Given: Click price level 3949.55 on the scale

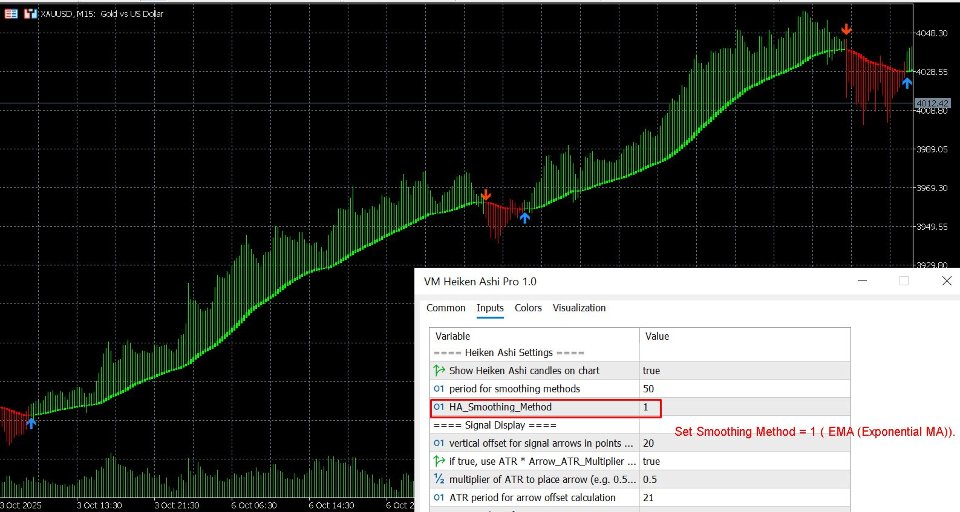Looking at the screenshot, I should [x=931, y=227].
